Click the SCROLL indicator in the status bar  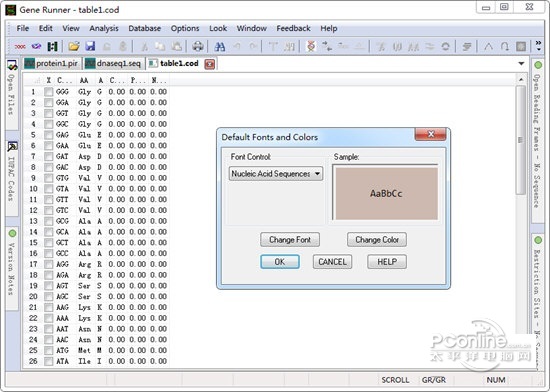(x=395, y=380)
